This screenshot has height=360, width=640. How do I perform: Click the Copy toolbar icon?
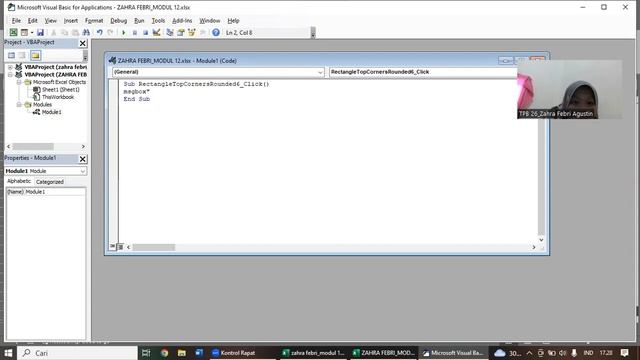(x=64, y=32)
